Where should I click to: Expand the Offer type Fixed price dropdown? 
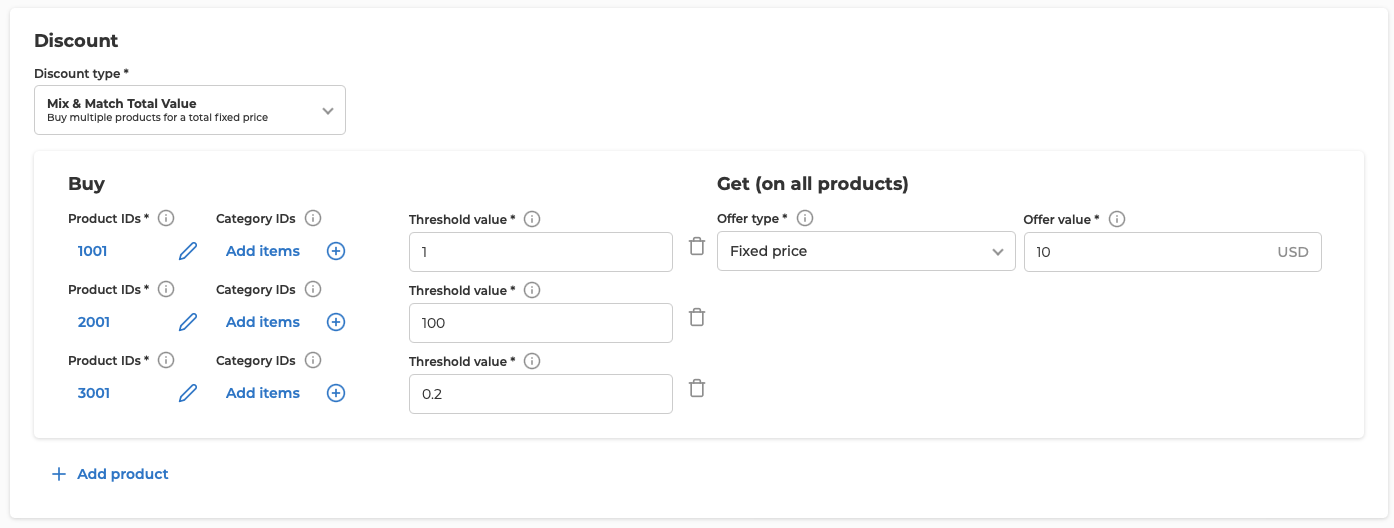click(866, 251)
